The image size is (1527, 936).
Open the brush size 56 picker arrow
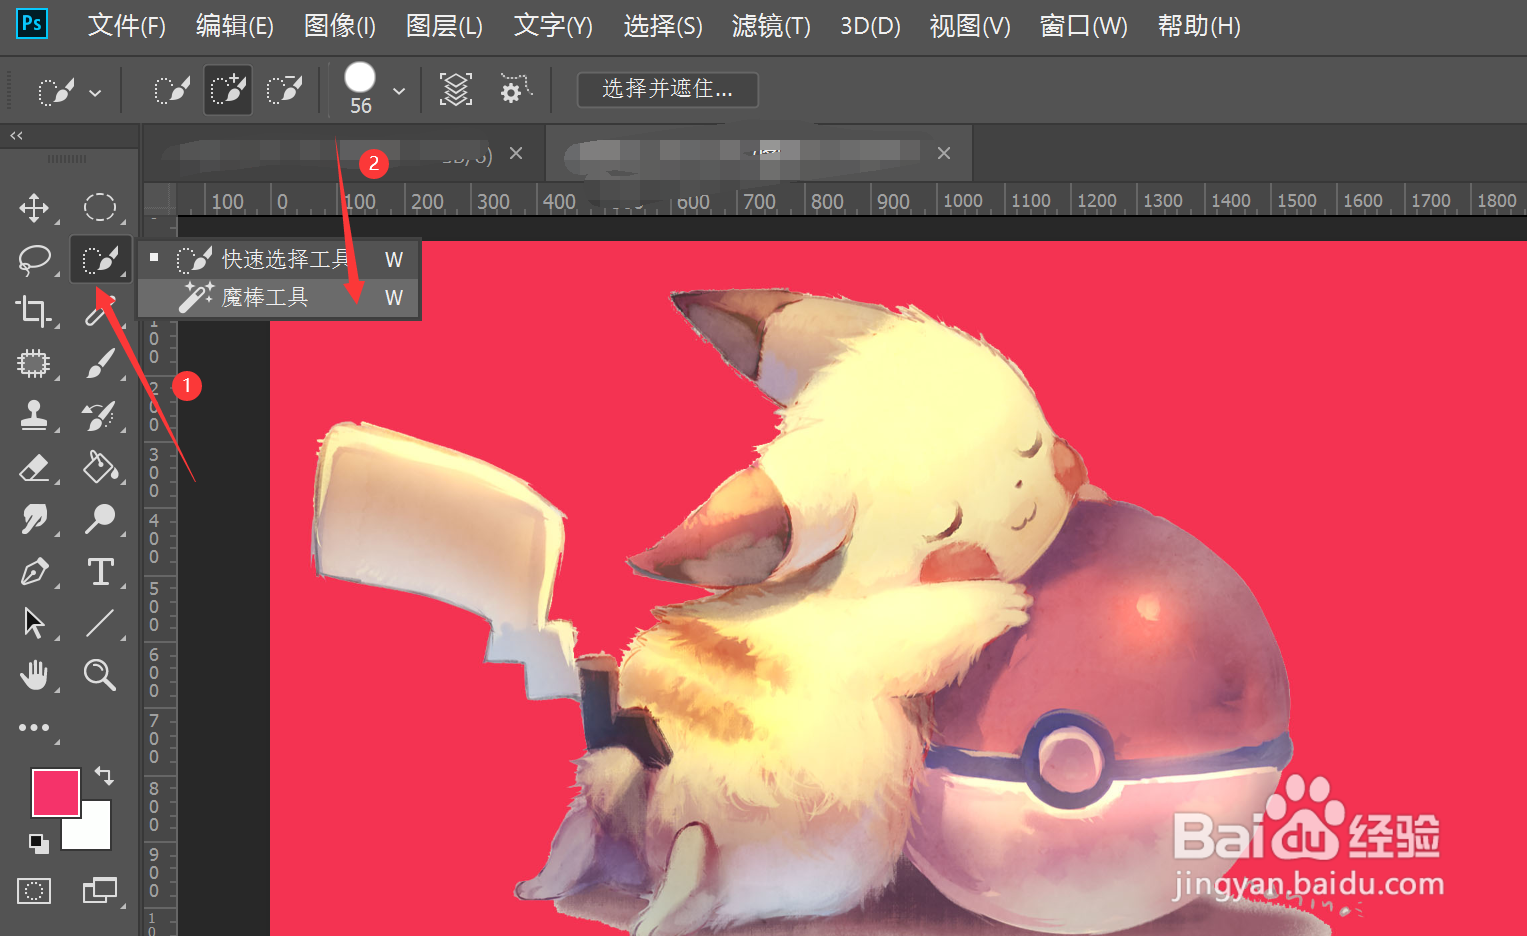399,91
